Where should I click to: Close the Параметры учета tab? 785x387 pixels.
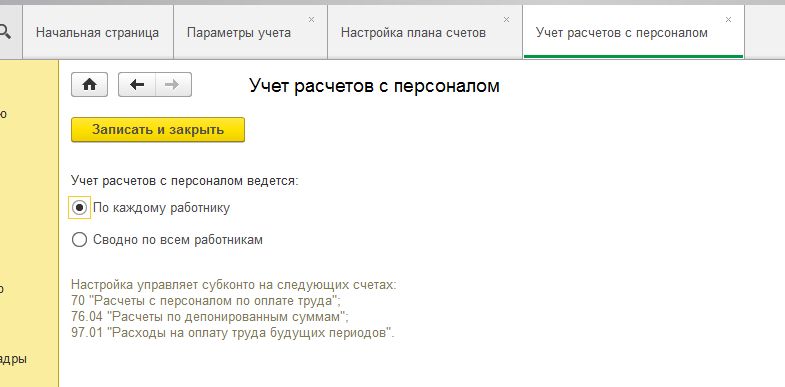point(311,20)
